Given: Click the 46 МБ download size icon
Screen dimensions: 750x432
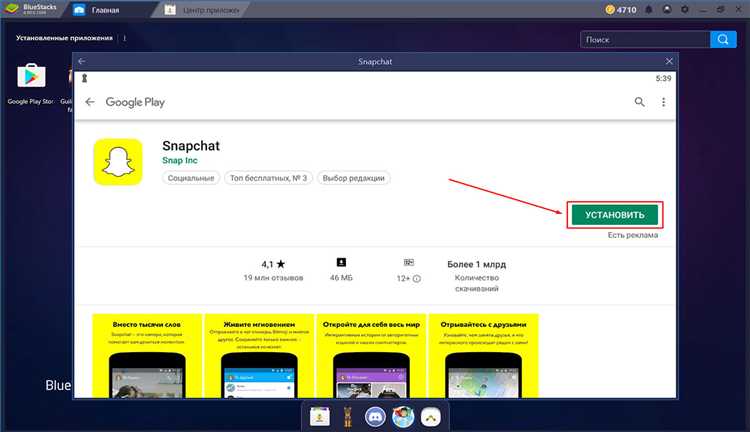Looking at the screenshot, I should point(341,262).
